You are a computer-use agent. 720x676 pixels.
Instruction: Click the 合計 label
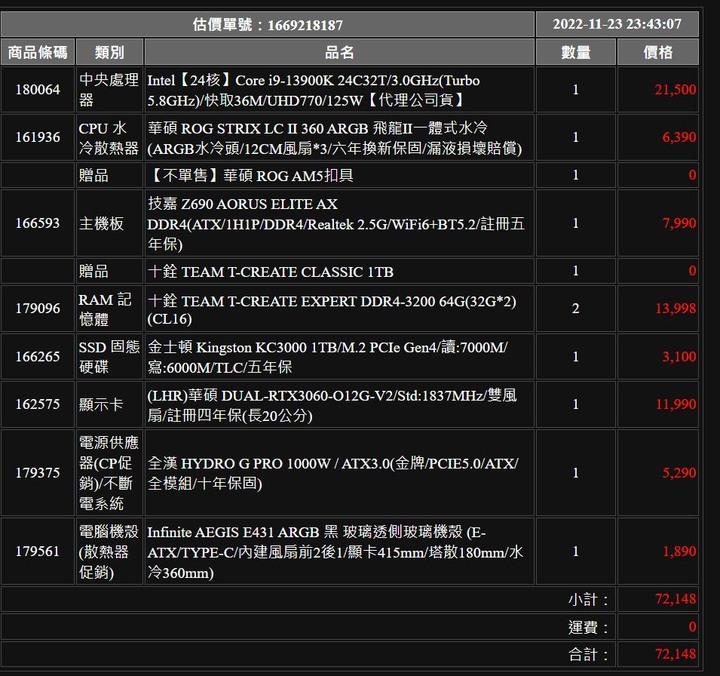pos(588,654)
